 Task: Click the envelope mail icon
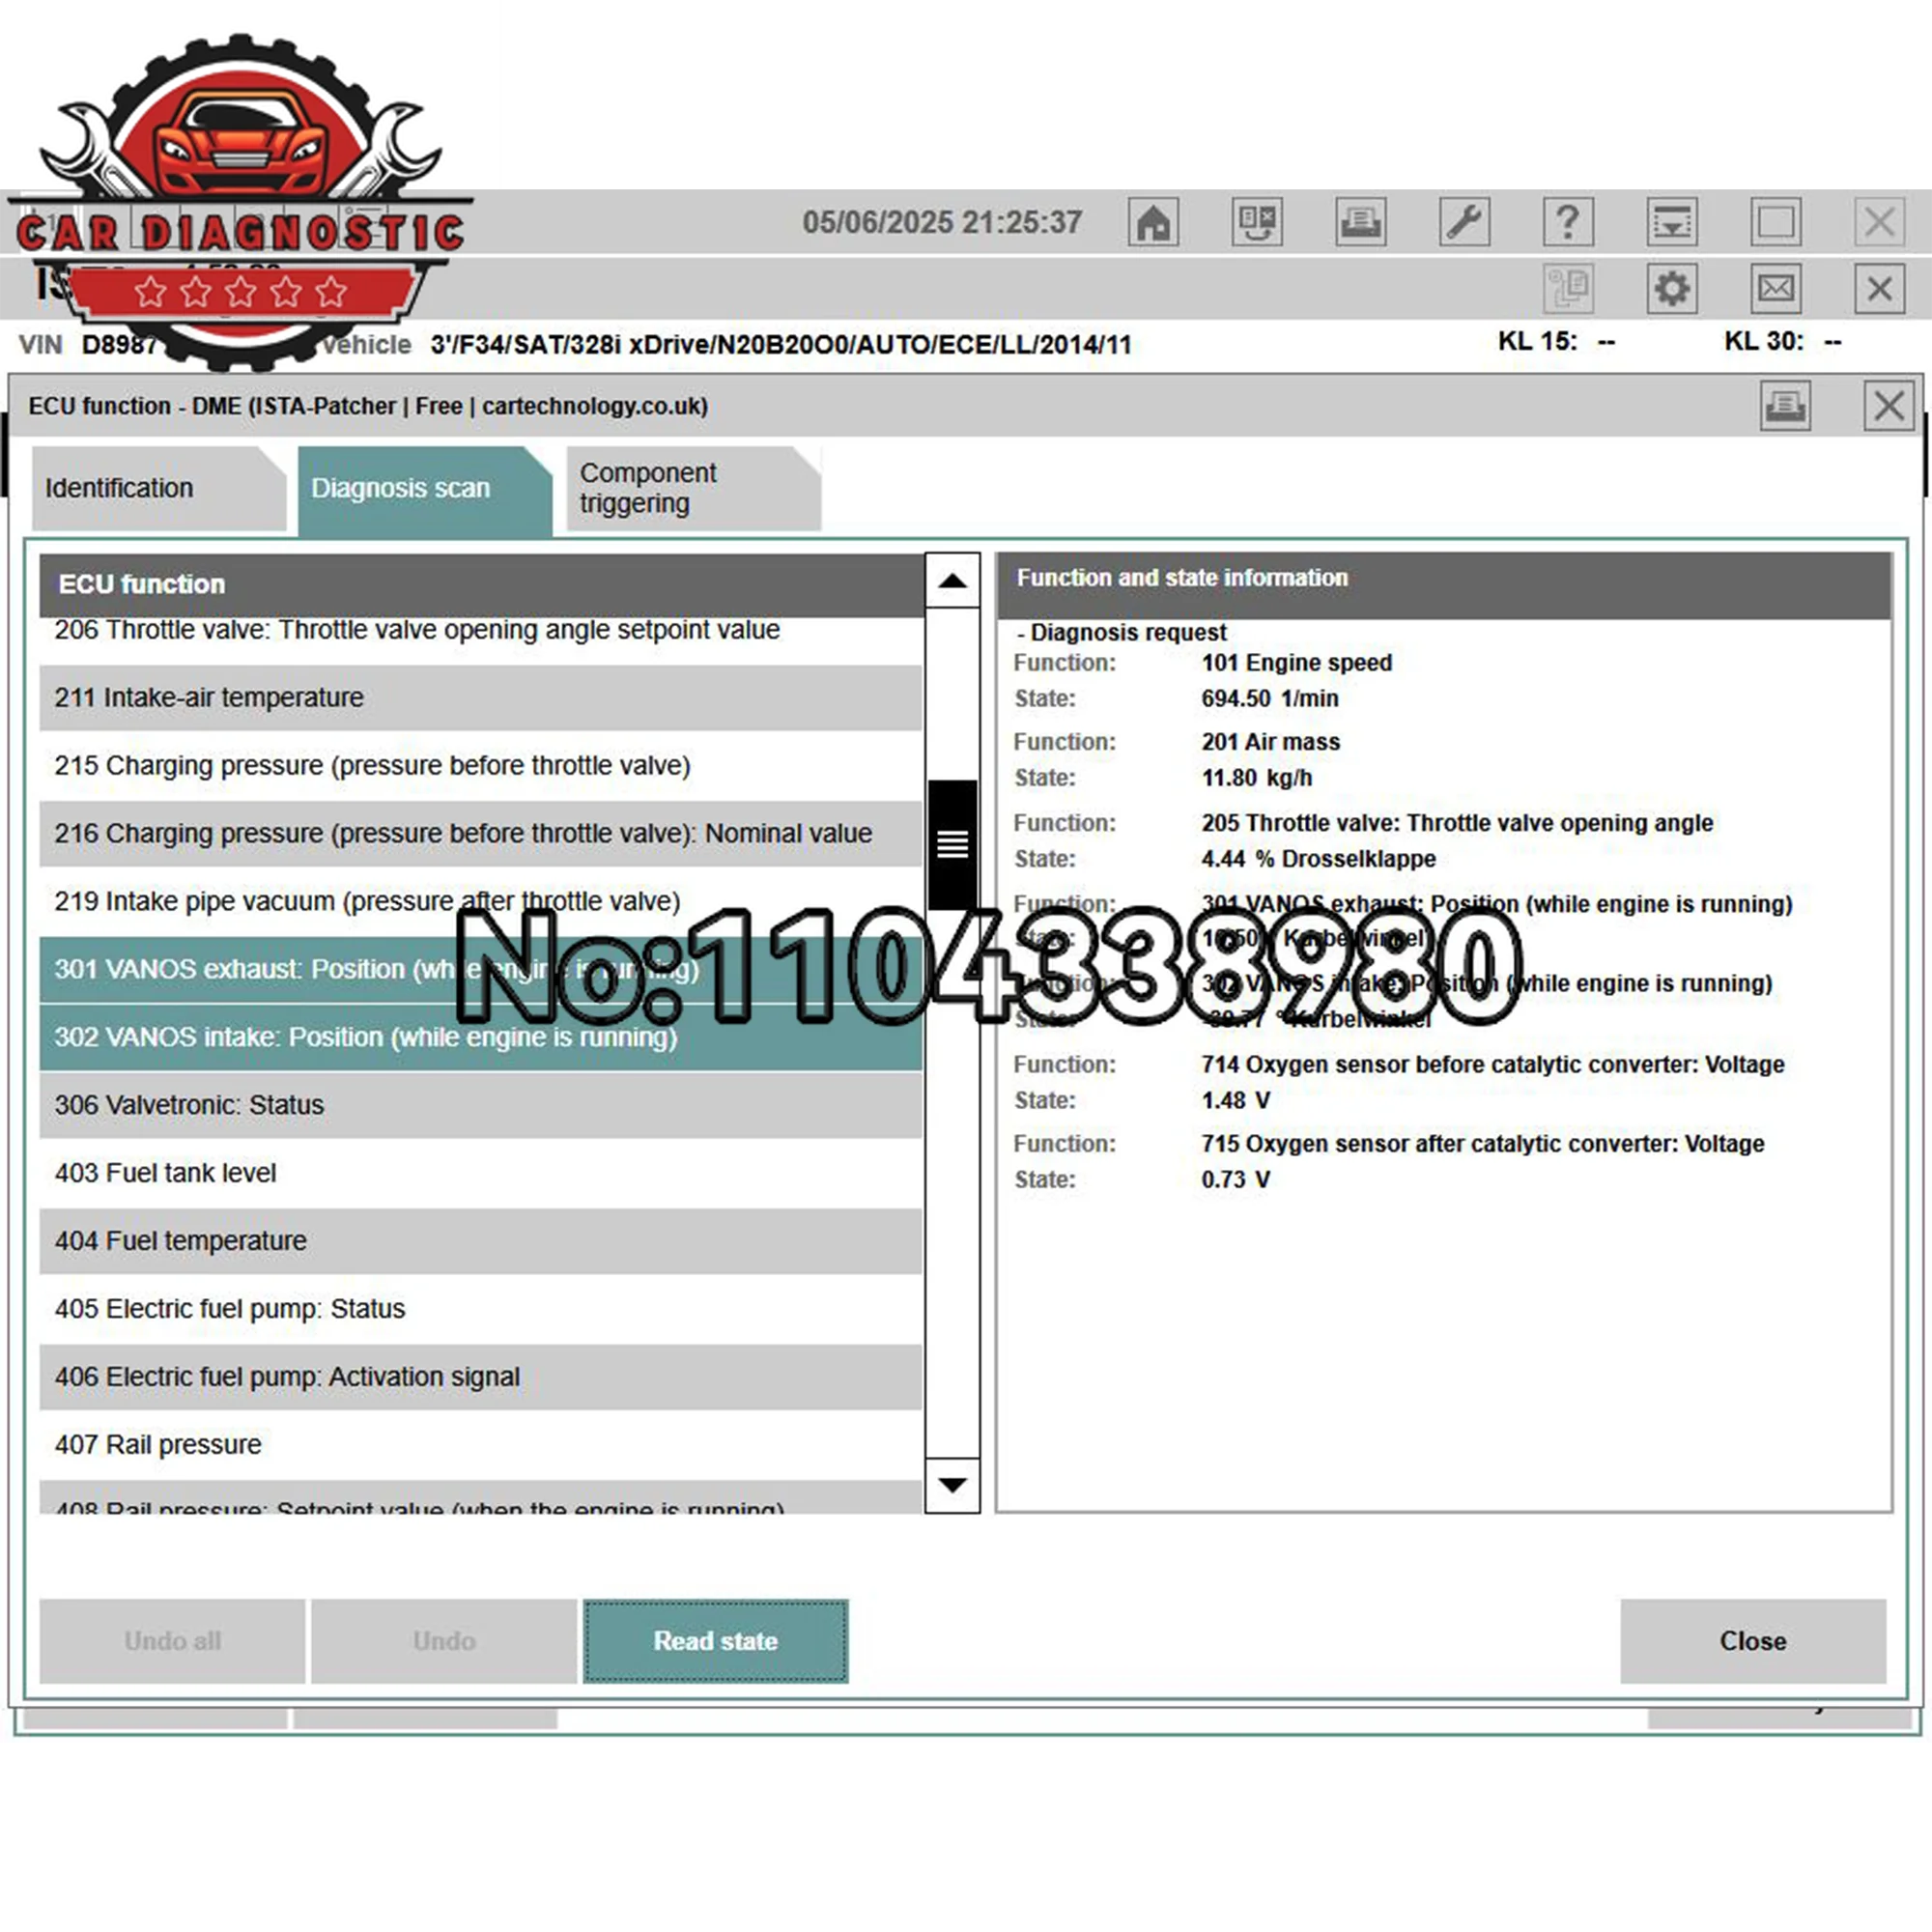click(x=1775, y=289)
